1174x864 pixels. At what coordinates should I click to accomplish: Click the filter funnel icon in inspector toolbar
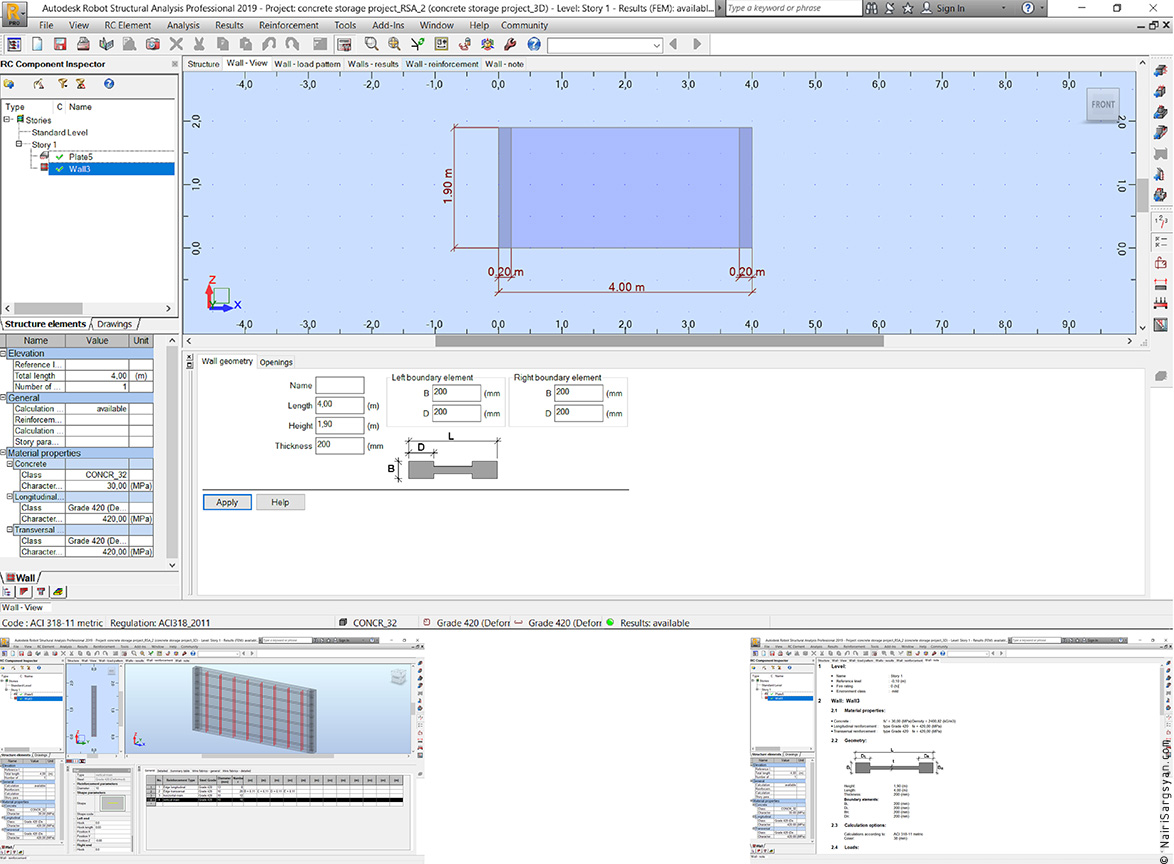62,84
